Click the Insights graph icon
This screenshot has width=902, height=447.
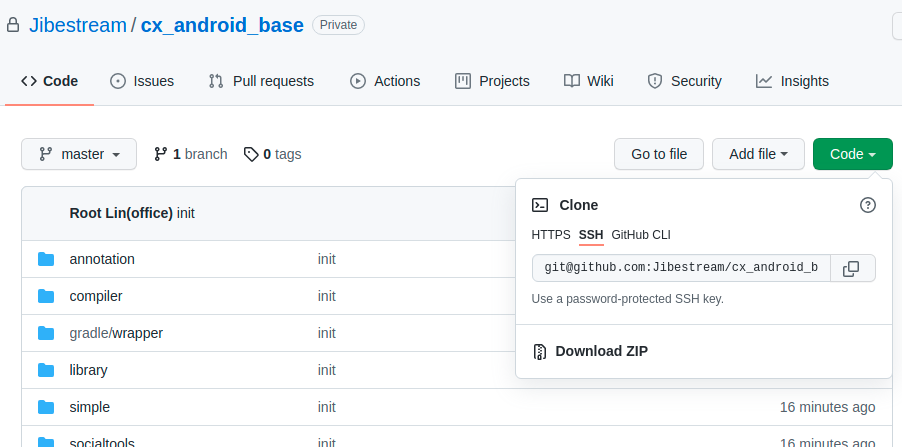click(764, 81)
